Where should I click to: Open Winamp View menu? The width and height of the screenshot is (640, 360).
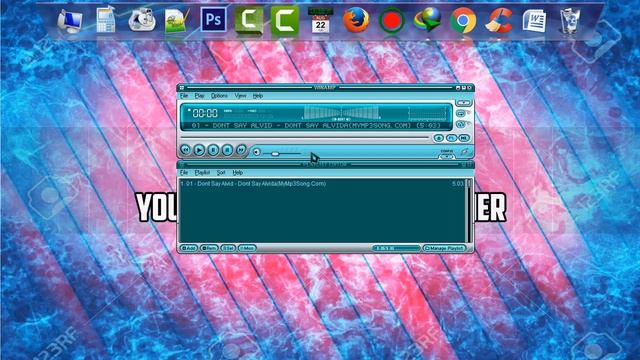(240, 96)
